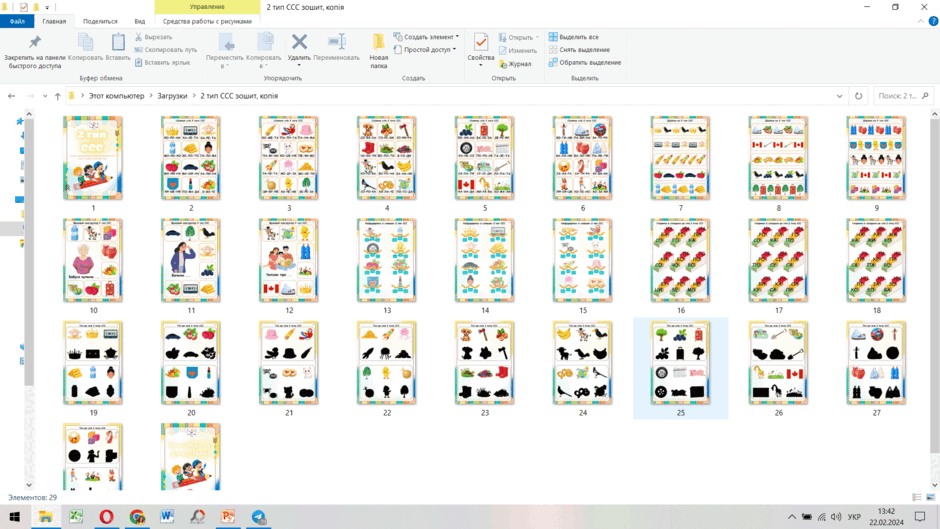Click the History command
The height and width of the screenshot is (529, 940).
coord(515,64)
